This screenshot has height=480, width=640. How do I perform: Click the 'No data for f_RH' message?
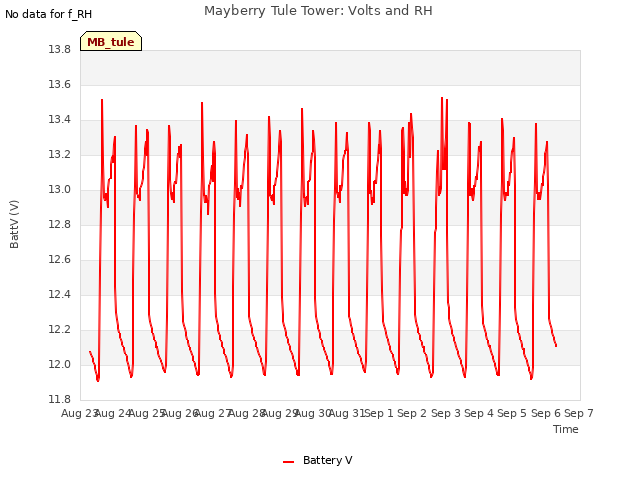[x=49, y=14]
